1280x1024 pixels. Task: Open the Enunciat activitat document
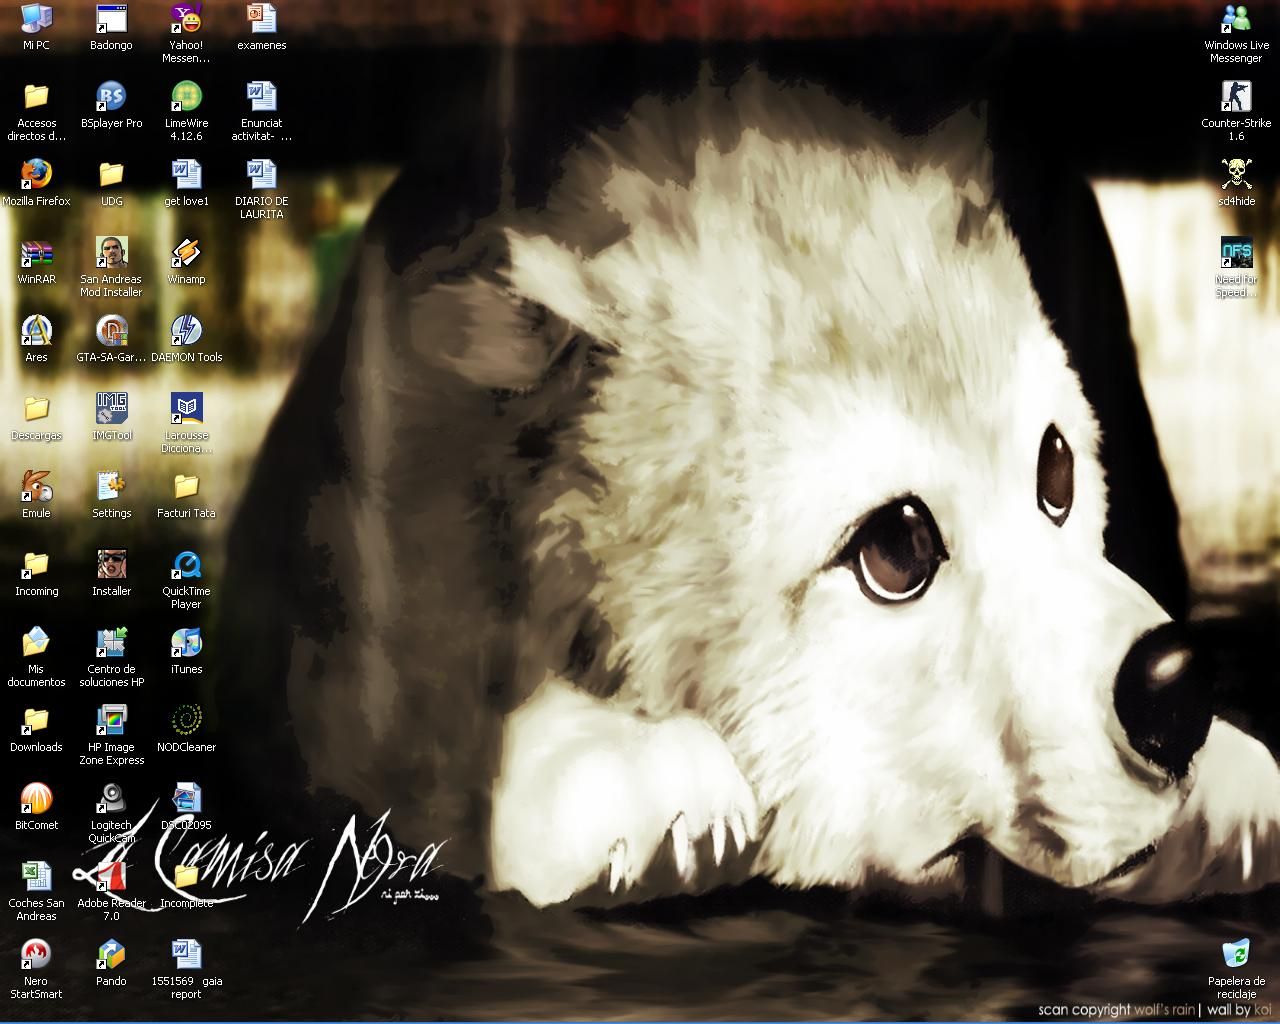click(261, 96)
